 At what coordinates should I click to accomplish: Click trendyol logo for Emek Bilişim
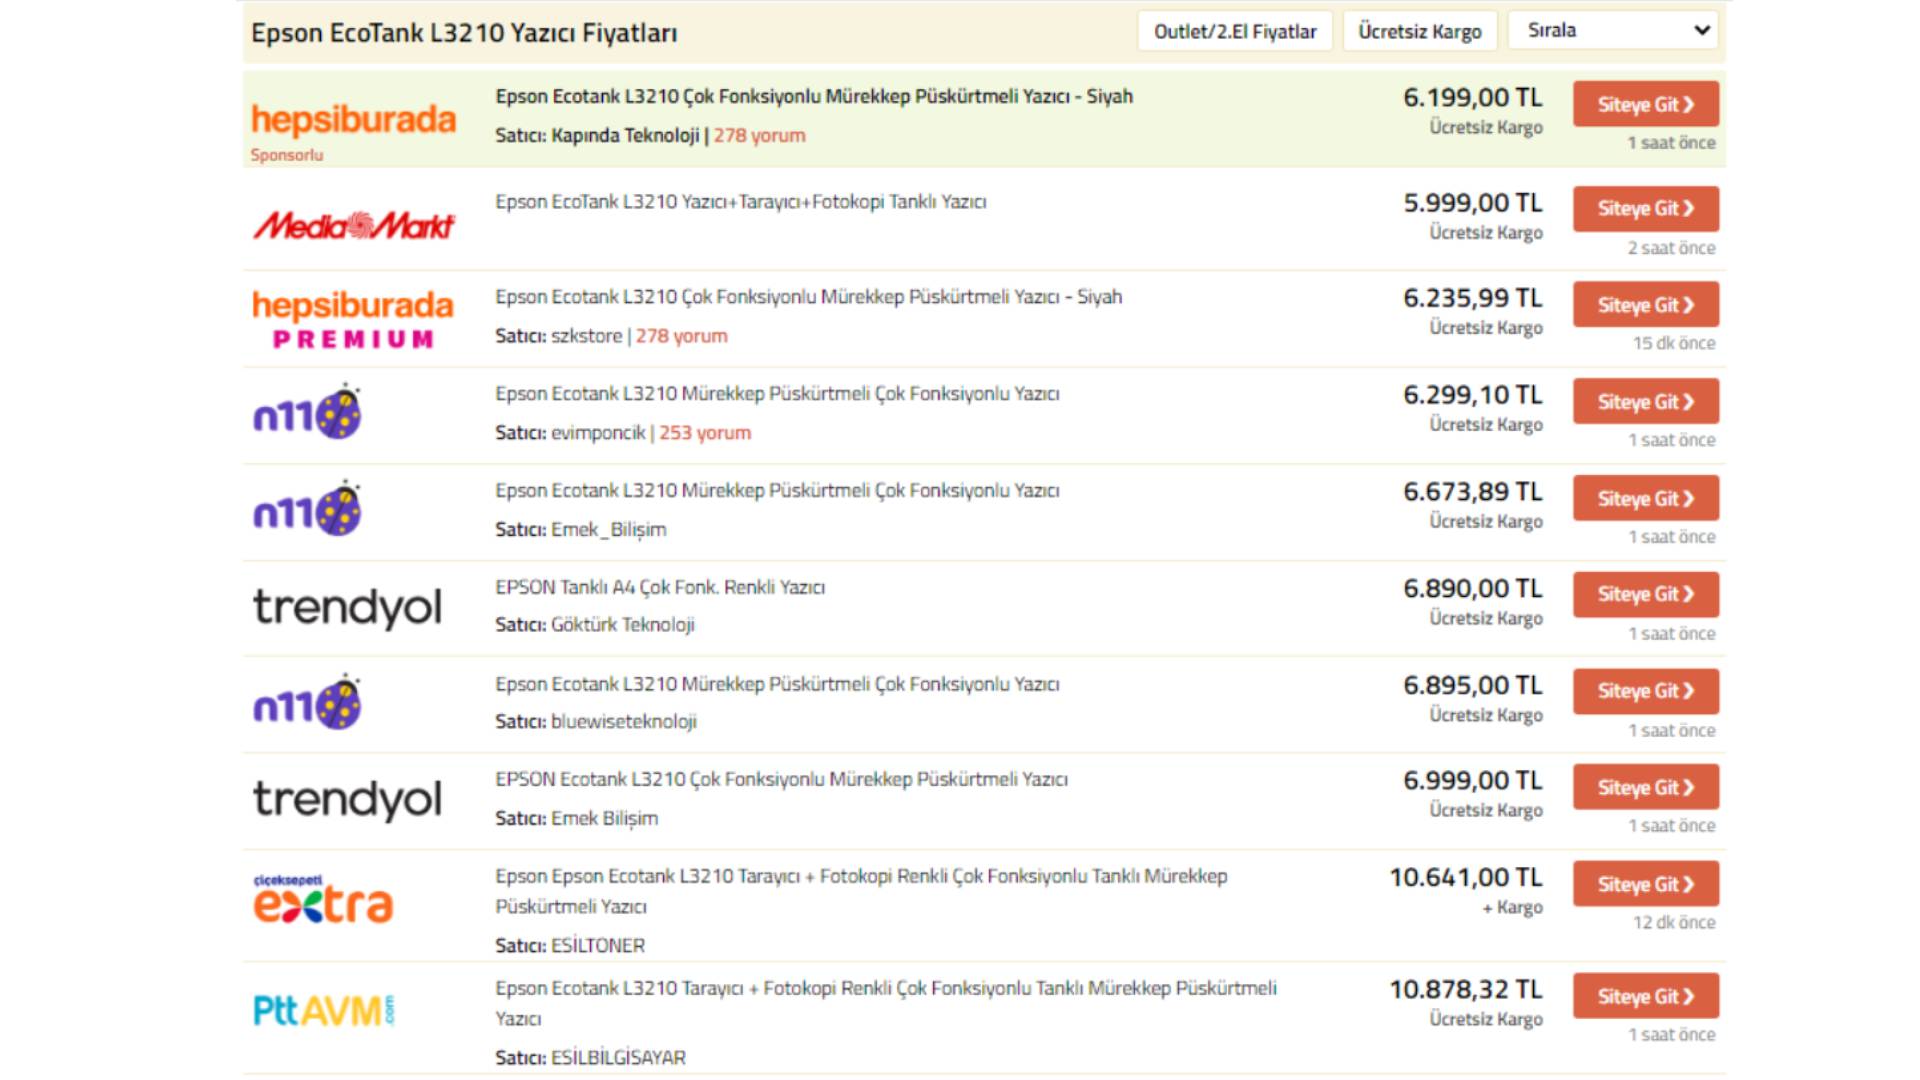click(347, 799)
